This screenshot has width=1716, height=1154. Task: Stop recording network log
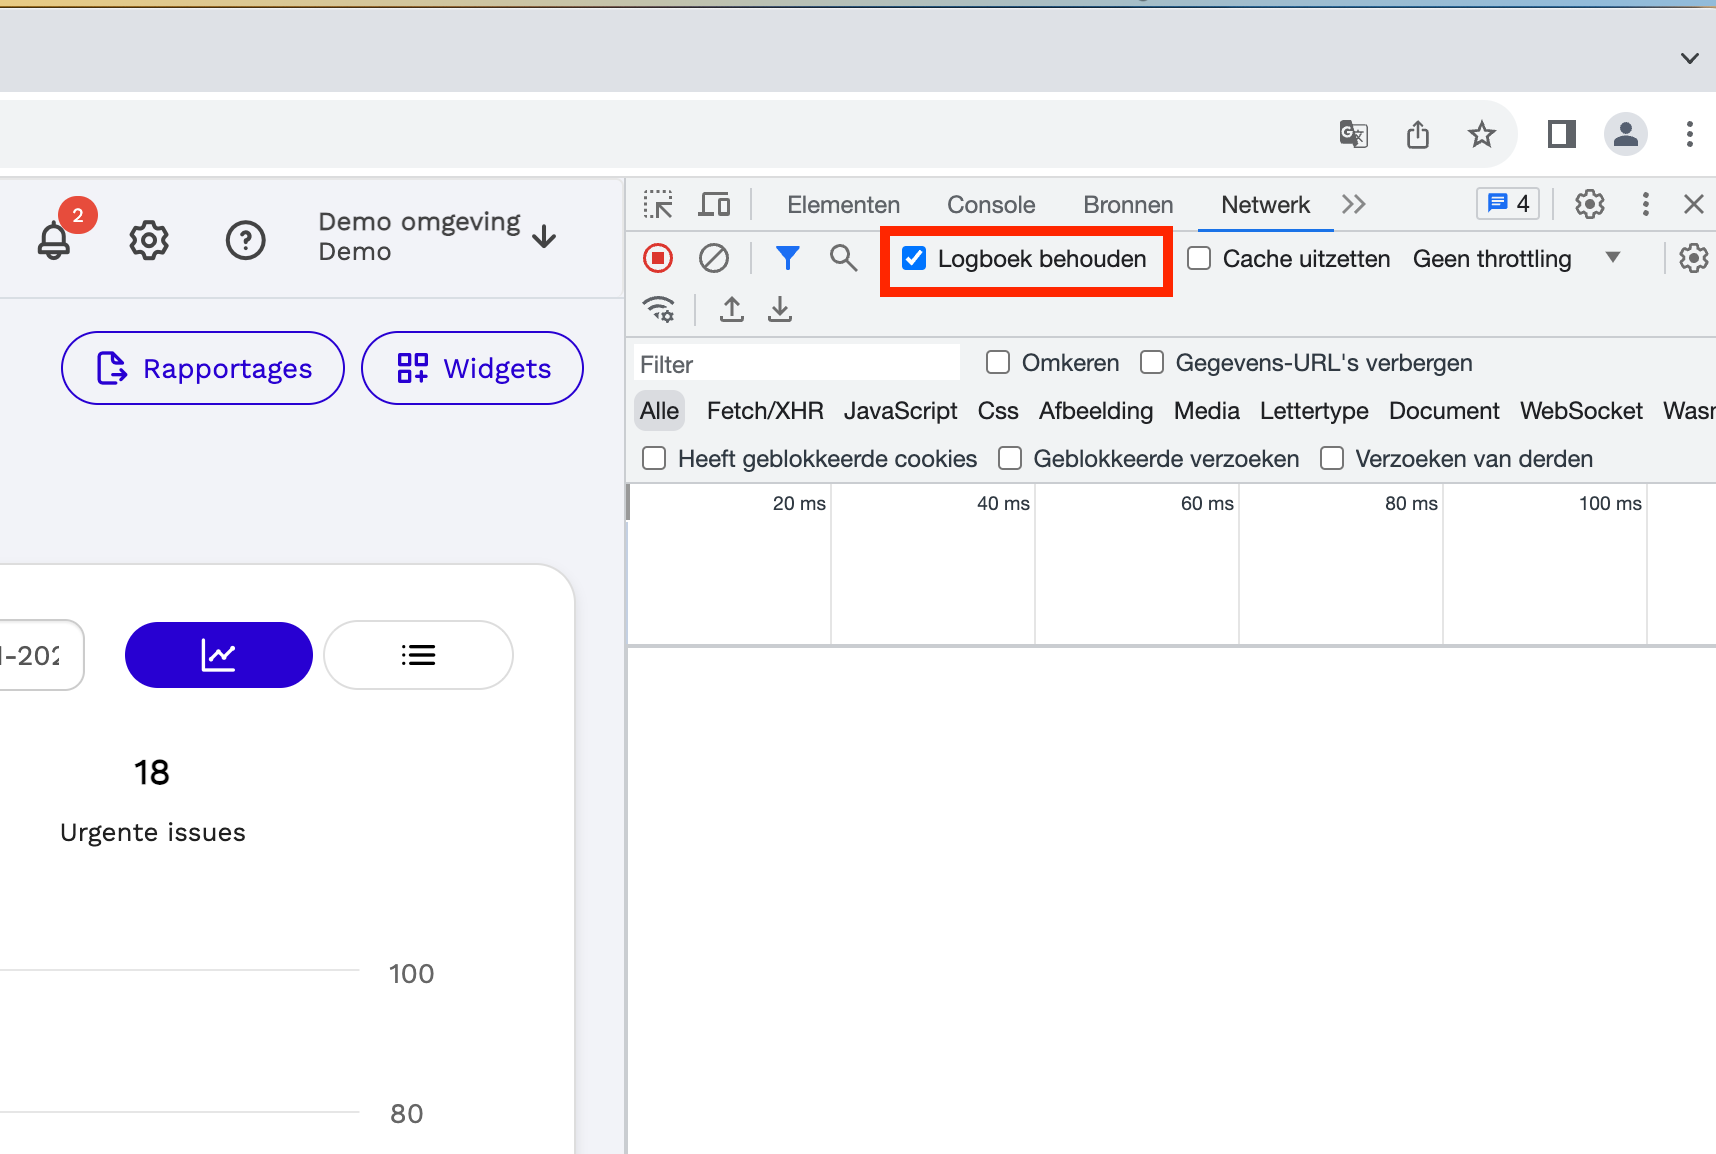658,259
